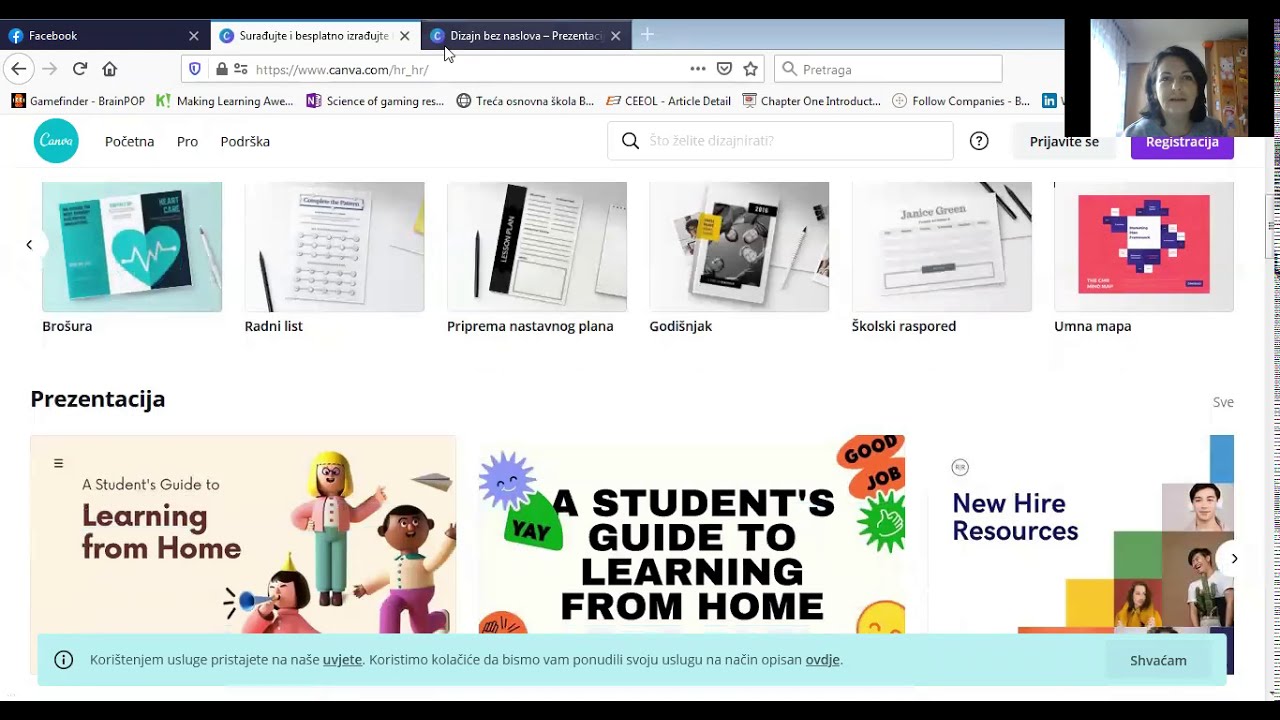Select the Surađujte i besplatno izrađujte tab
Image resolution: width=1280 pixels, height=720 pixels.
click(315, 36)
